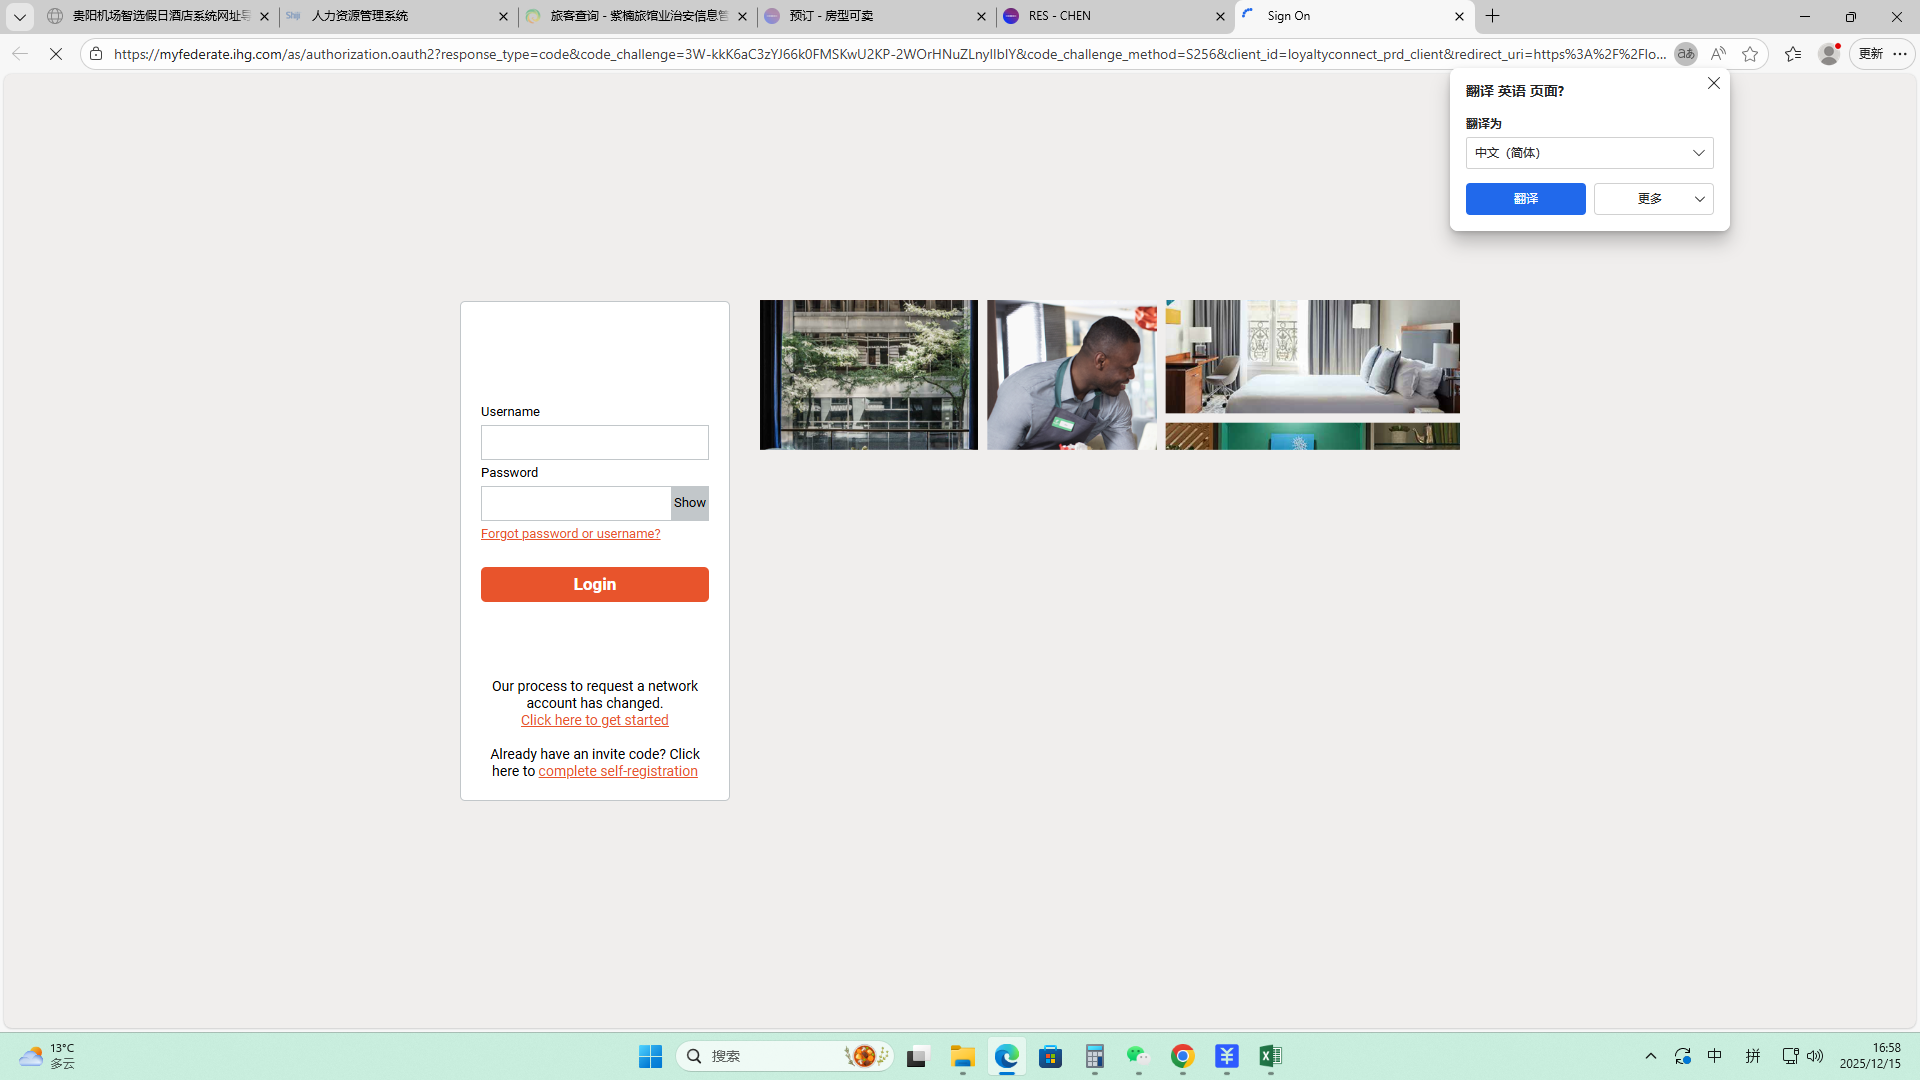The width and height of the screenshot is (1920, 1080).
Task: Click the browser profile avatar icon
Action: [x=1829, y=54]
